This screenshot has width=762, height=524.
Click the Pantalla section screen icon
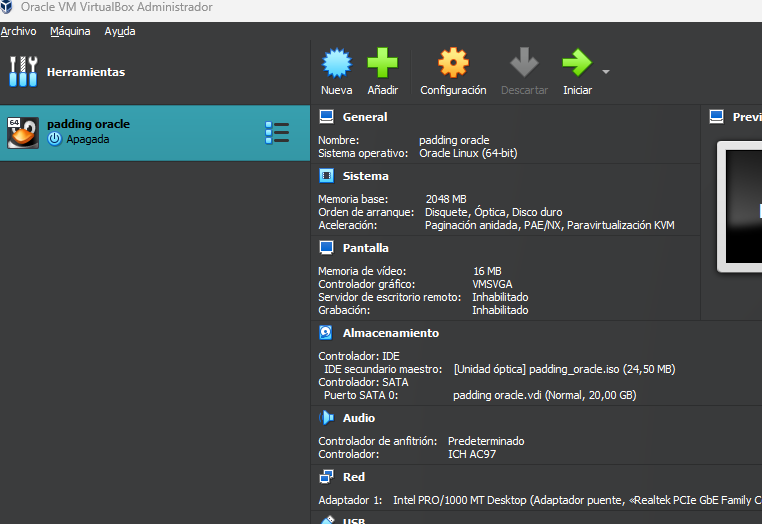pos(326,248)
